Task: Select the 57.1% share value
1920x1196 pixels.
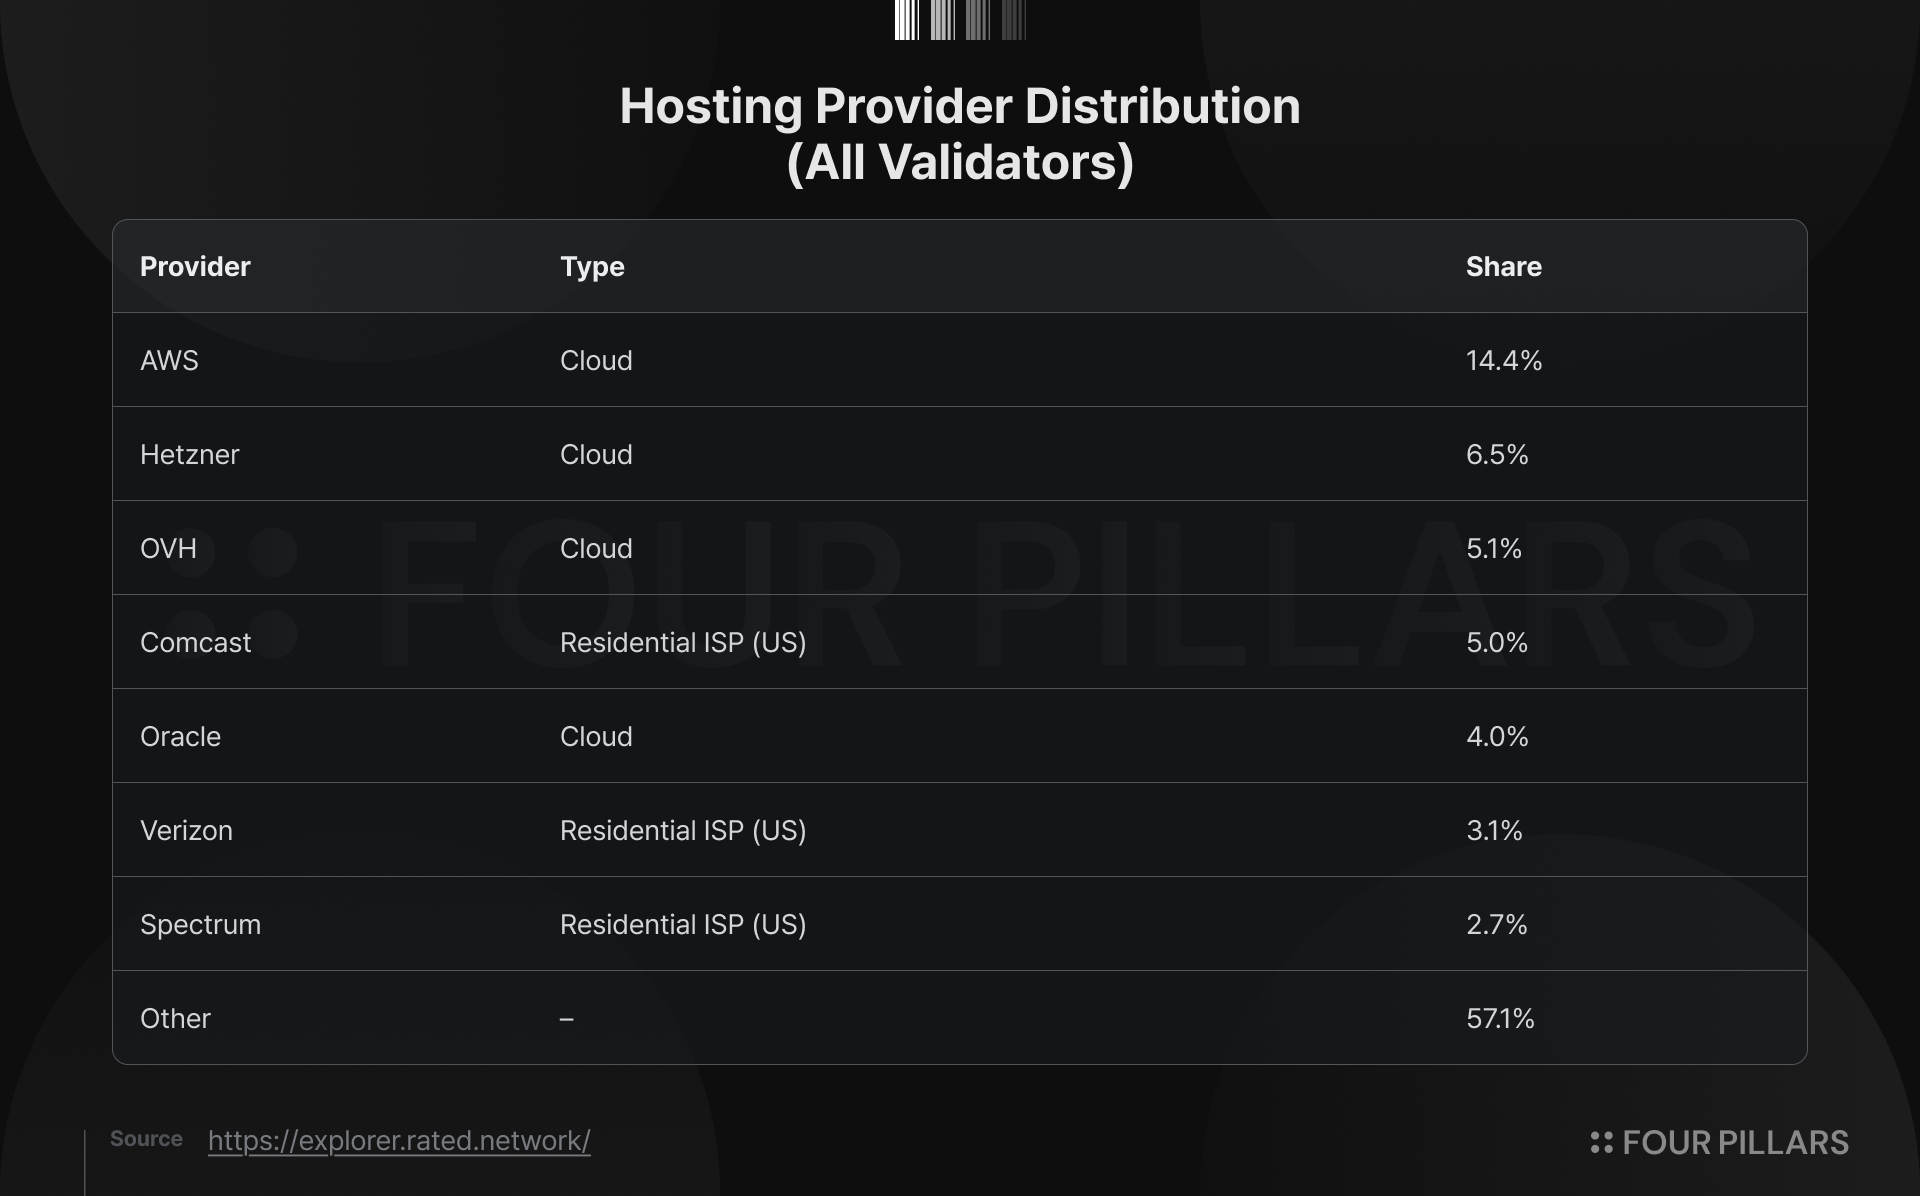Action: [1500, 1019]
